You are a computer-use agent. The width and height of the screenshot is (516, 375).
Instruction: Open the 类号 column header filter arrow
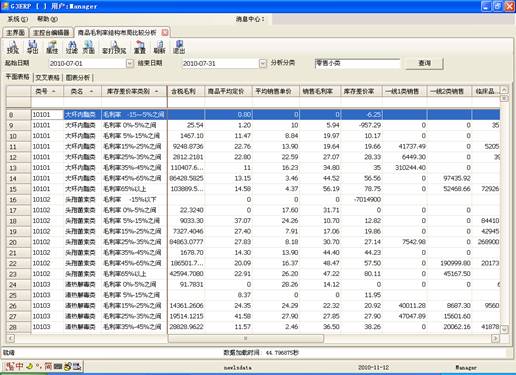pos(53,91)
